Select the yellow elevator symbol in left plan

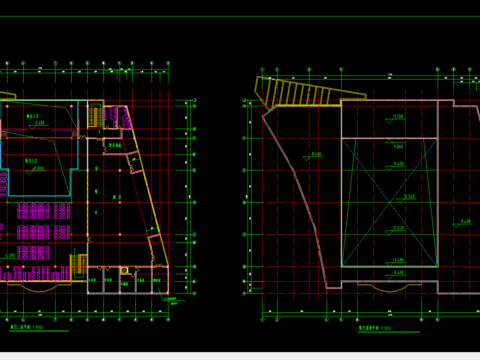click(124, 270)
